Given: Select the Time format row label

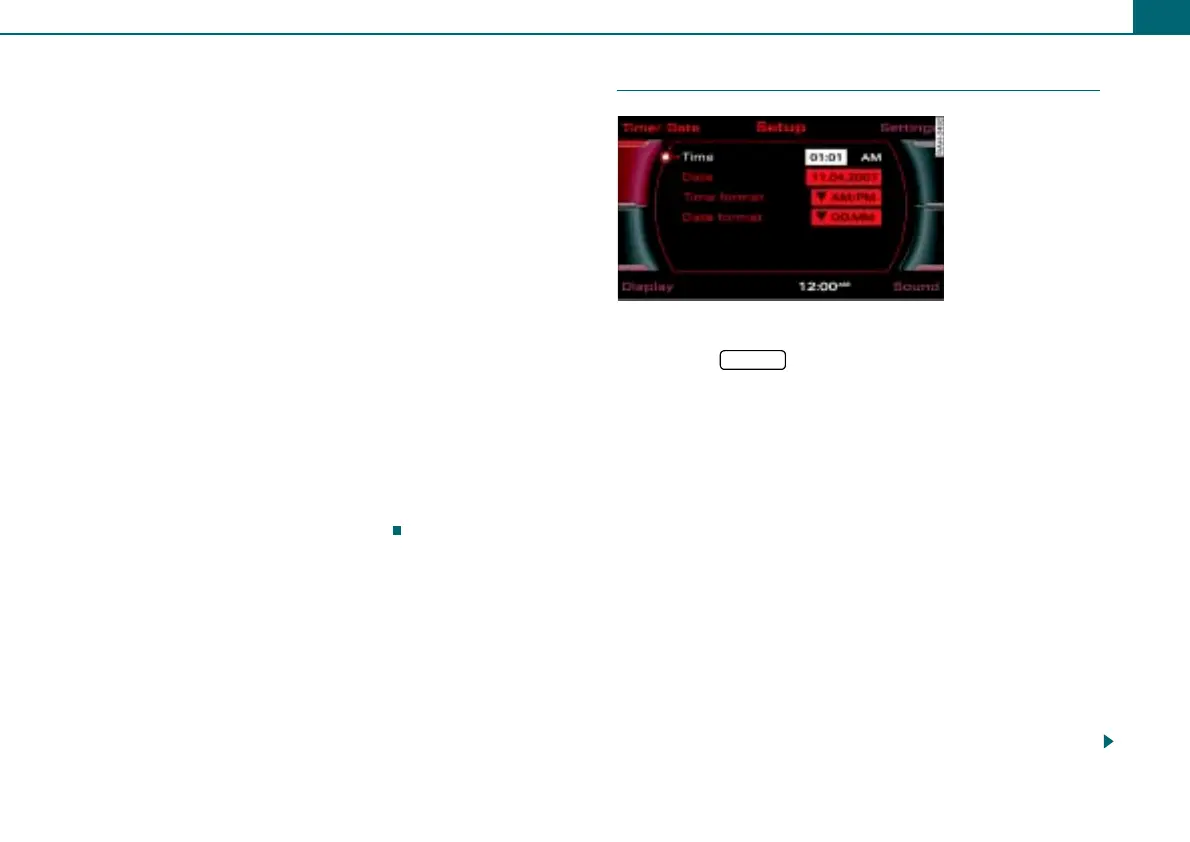Looking at the screenshot, I should pos(723,197).
